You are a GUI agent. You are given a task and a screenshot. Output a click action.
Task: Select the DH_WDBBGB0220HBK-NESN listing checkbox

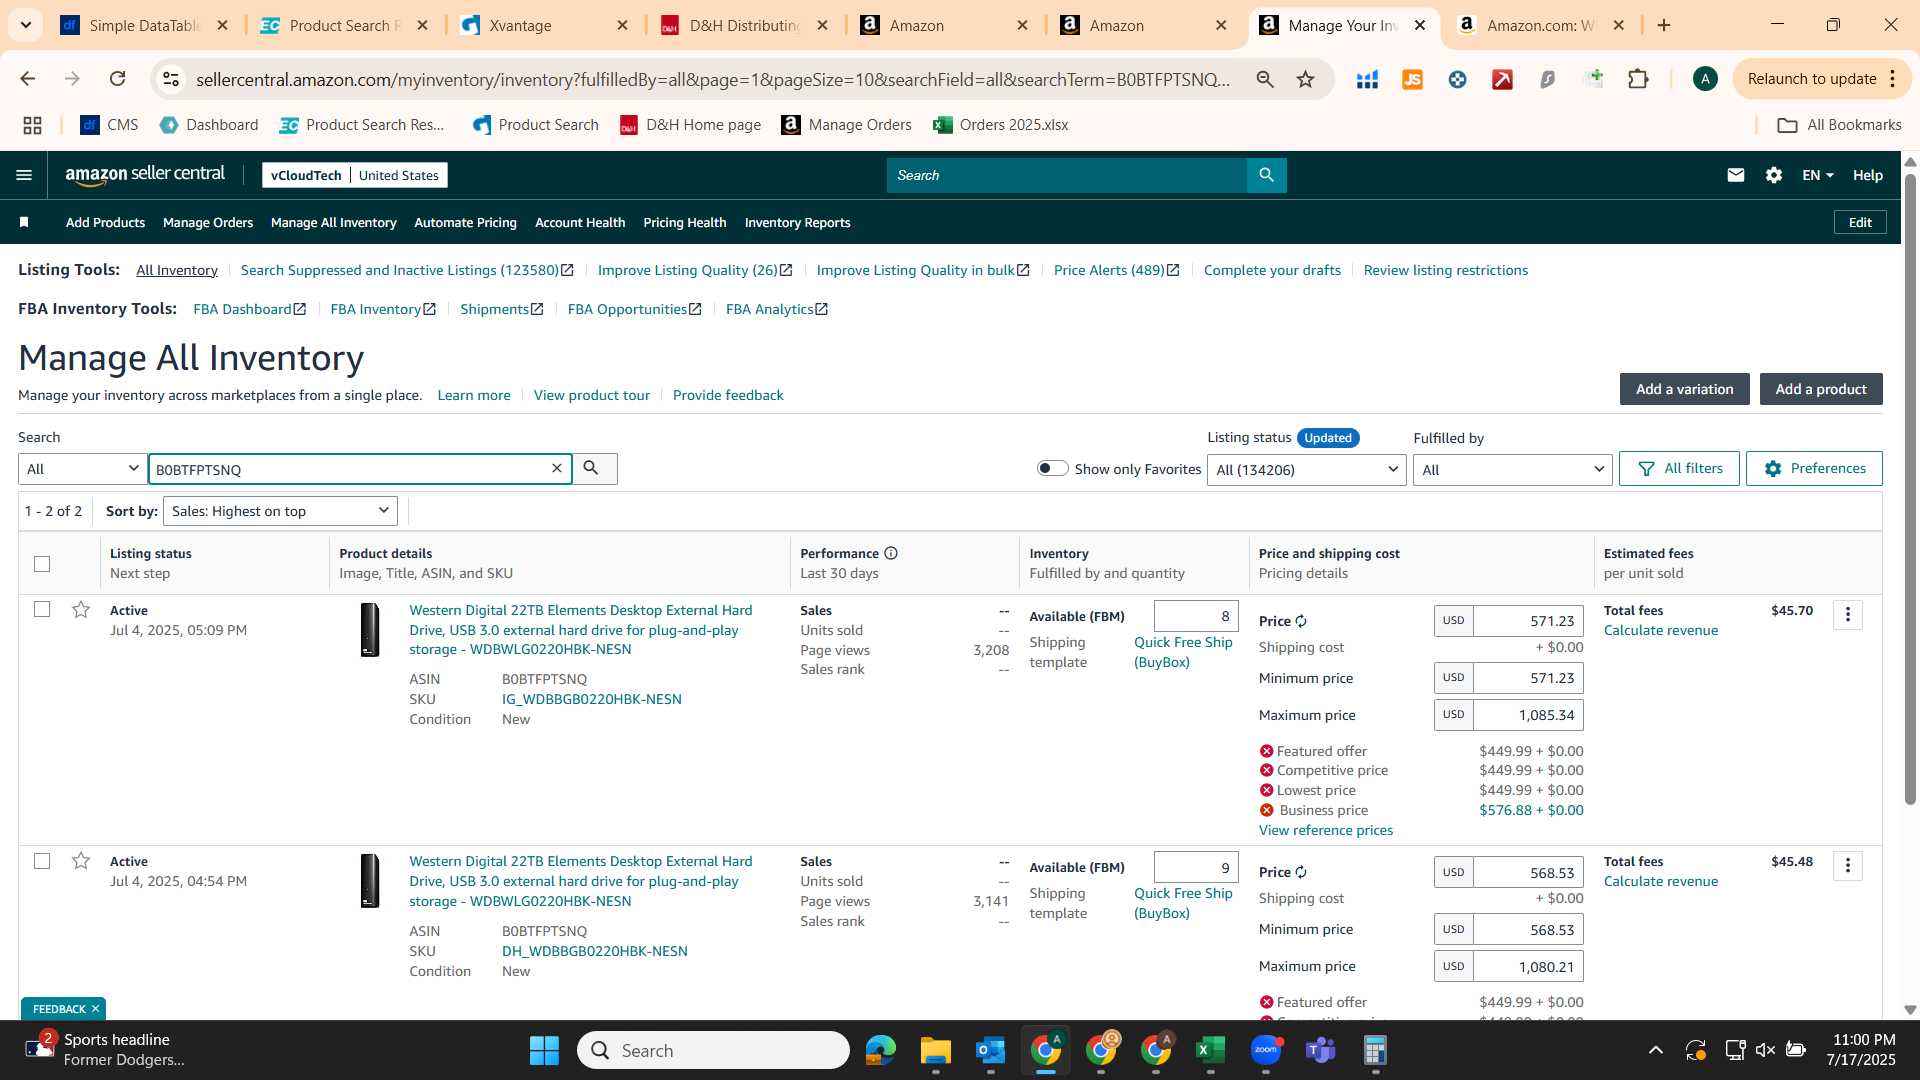pos(42,860)
